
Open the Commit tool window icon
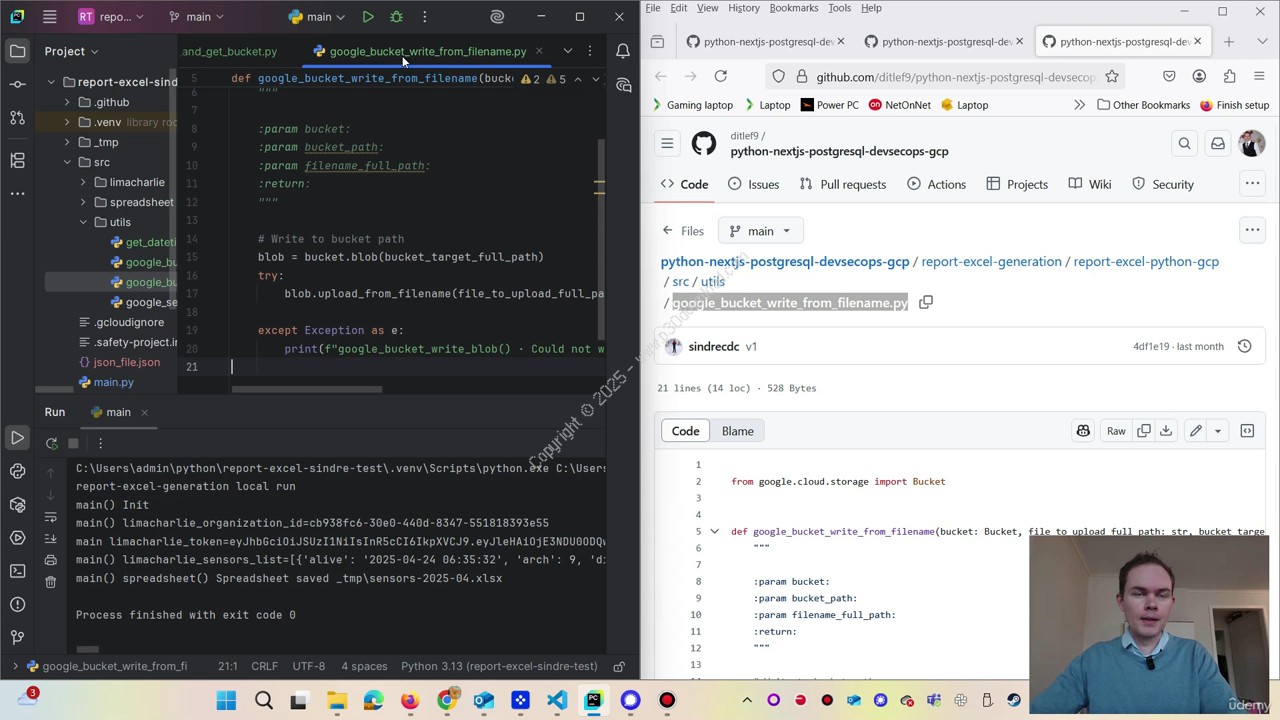pos(17,84)
